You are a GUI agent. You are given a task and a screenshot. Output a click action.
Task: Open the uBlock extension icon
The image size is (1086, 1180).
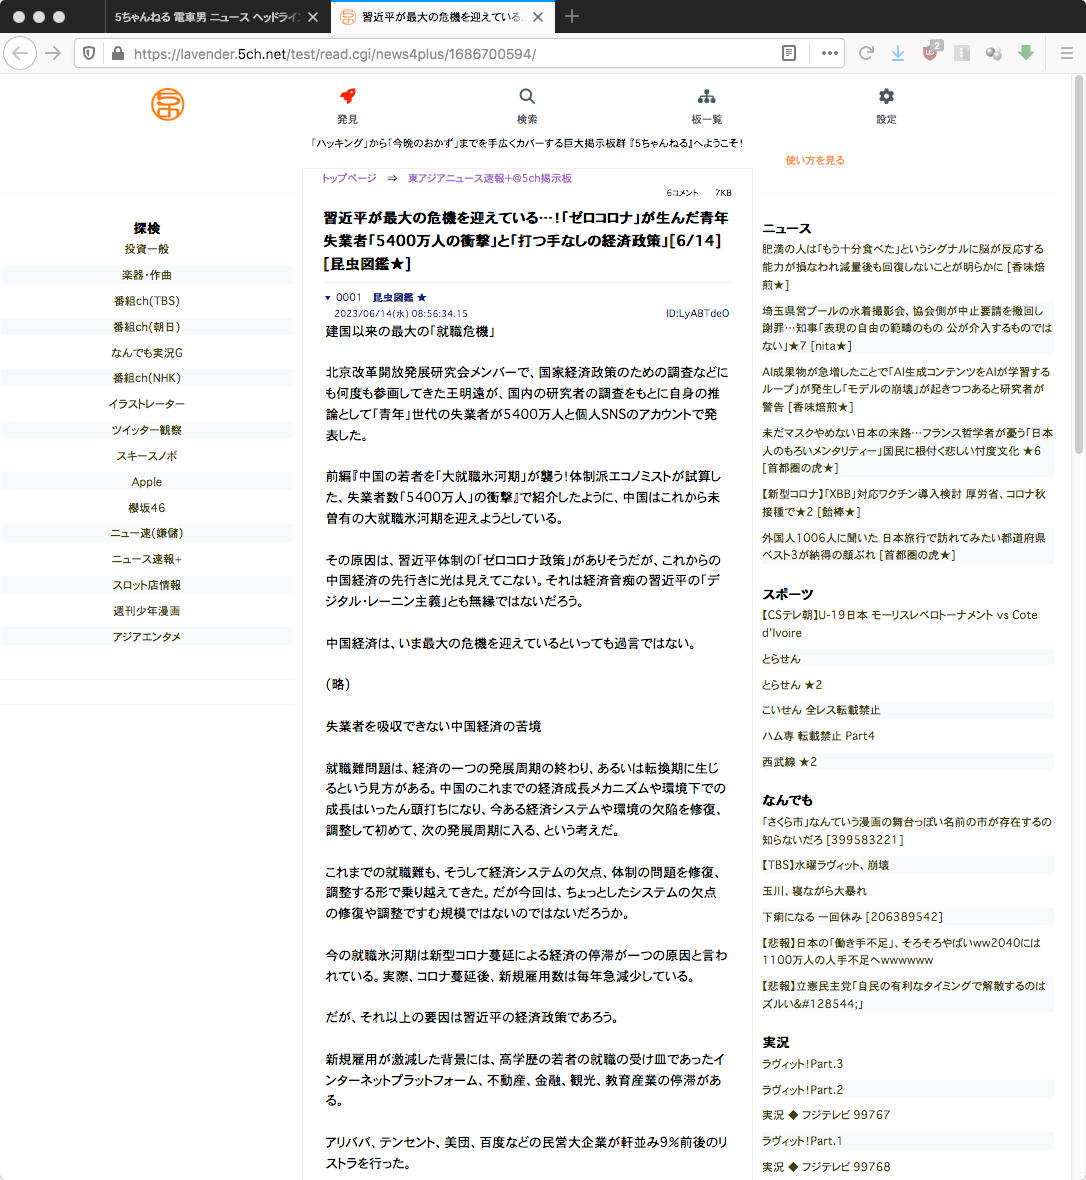(x=930, y=52)
